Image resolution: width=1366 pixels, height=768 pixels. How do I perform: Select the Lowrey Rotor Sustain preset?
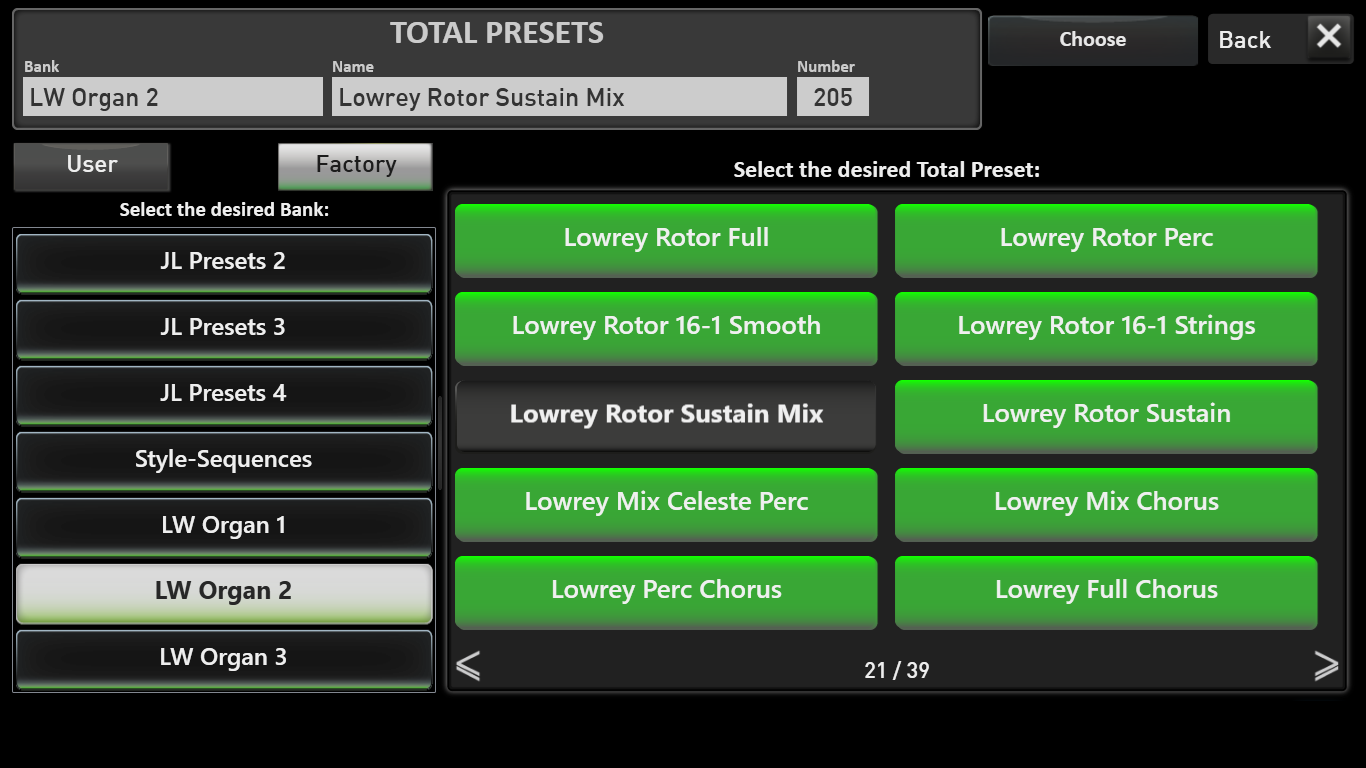(1106, 416)
